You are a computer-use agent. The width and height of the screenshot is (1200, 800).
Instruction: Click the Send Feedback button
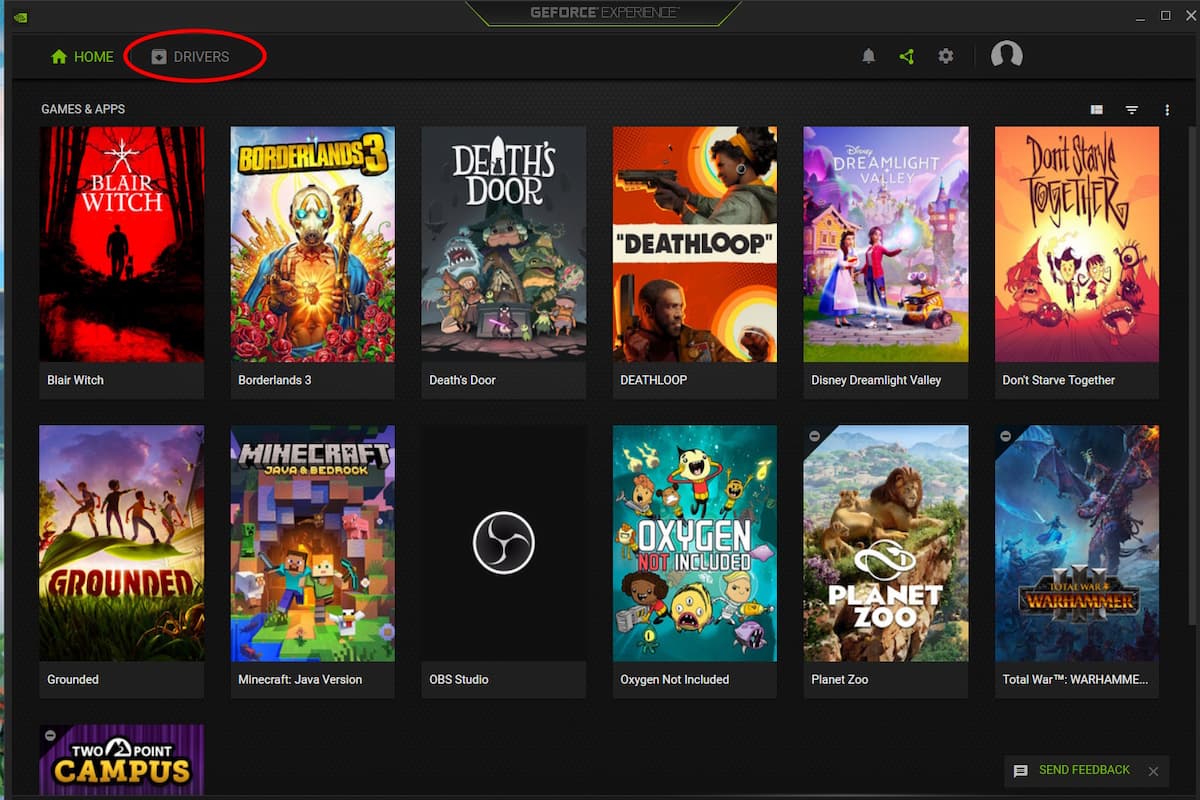[1073, 770]
